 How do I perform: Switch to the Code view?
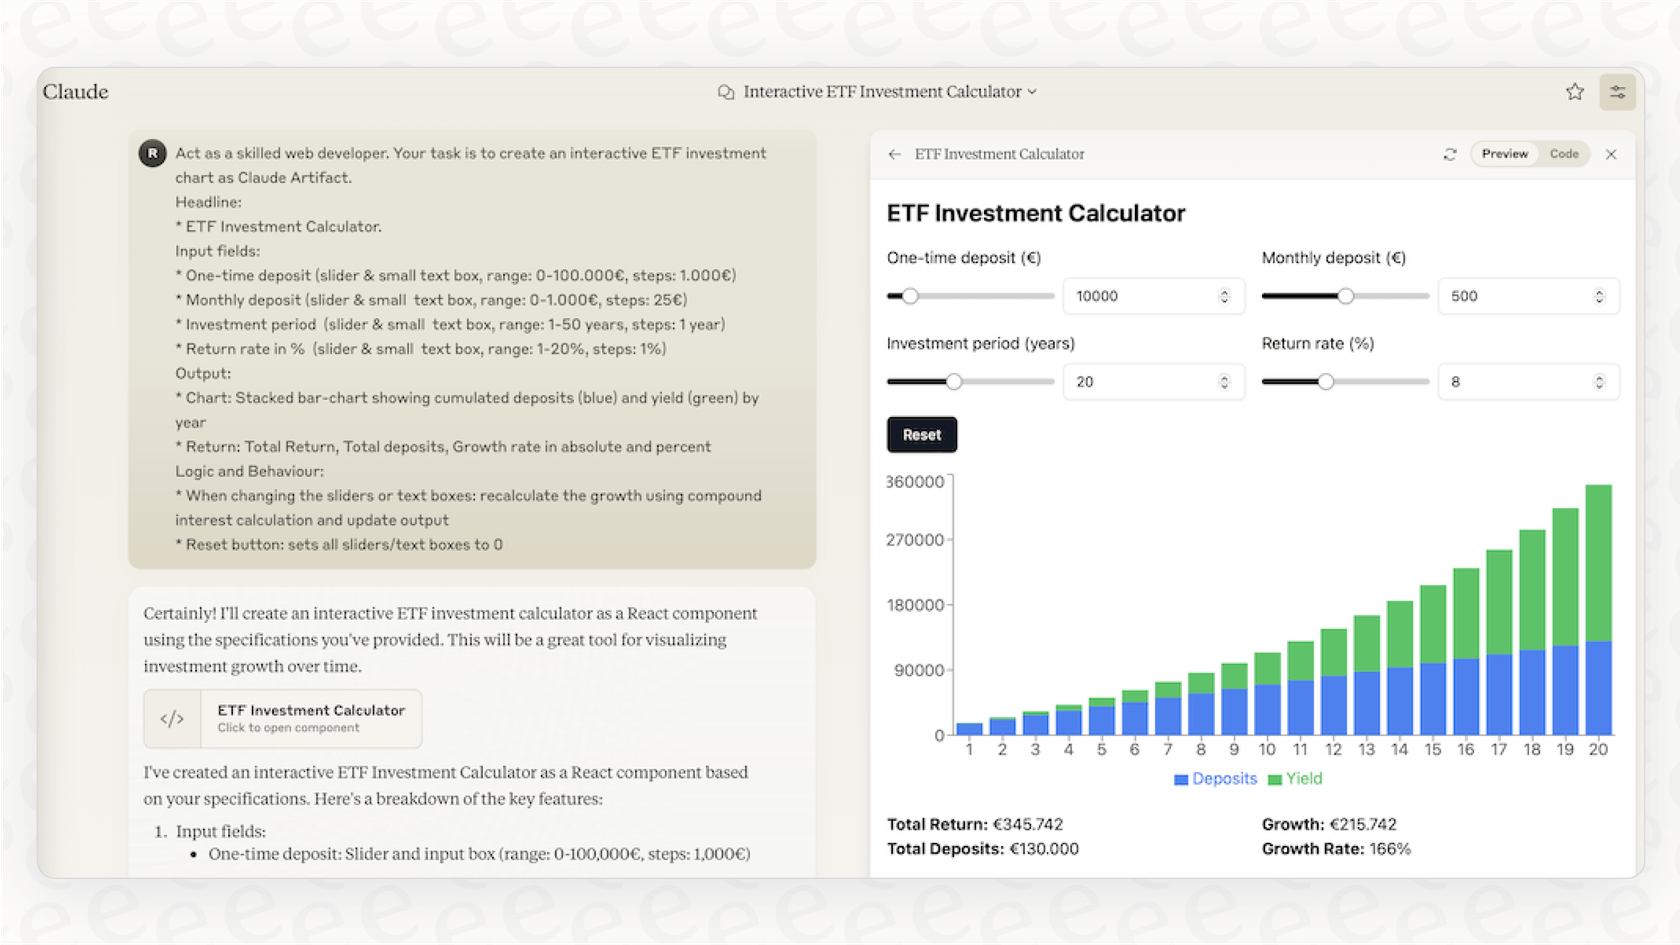pyautogui.click(x=1564, y=154)
